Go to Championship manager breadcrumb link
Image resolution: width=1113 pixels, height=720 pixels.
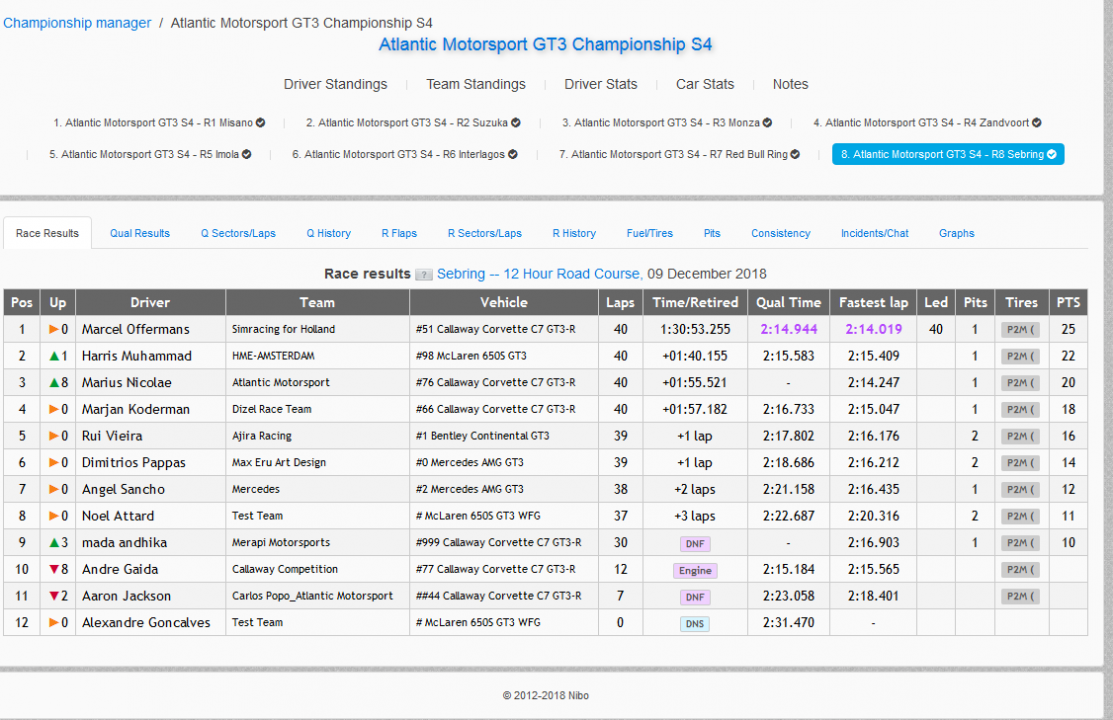78,22
